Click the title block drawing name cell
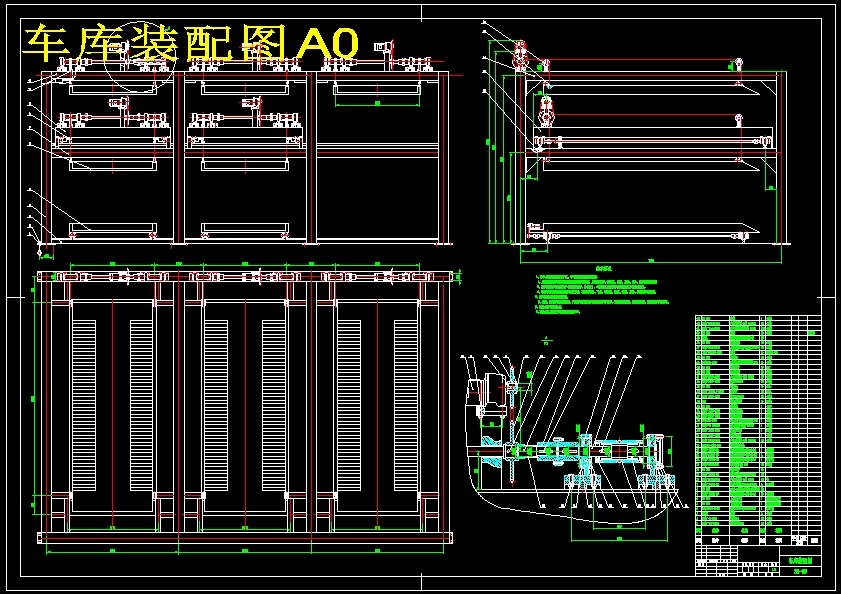841x594 pixels. tap(800, 560)
